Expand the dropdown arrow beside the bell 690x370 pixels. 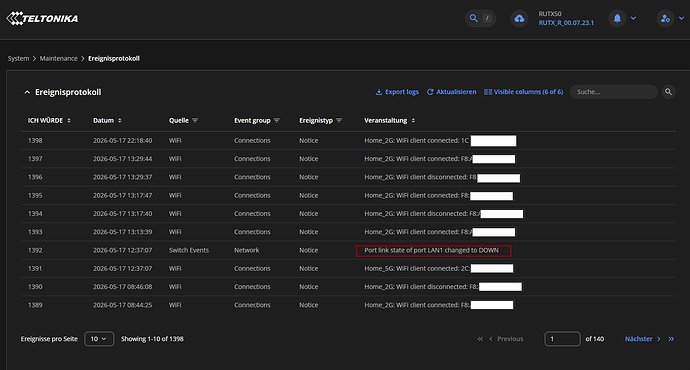pyautogui.click(x=633, y=18)
